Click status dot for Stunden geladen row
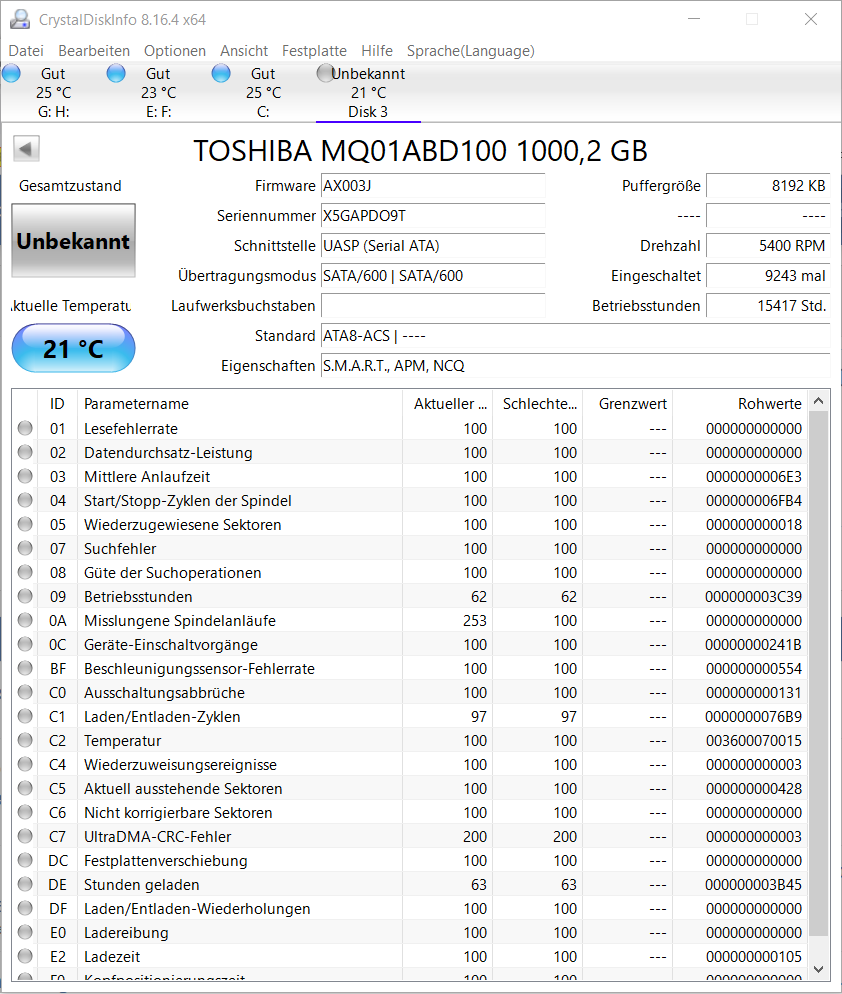 pos(25,884)
